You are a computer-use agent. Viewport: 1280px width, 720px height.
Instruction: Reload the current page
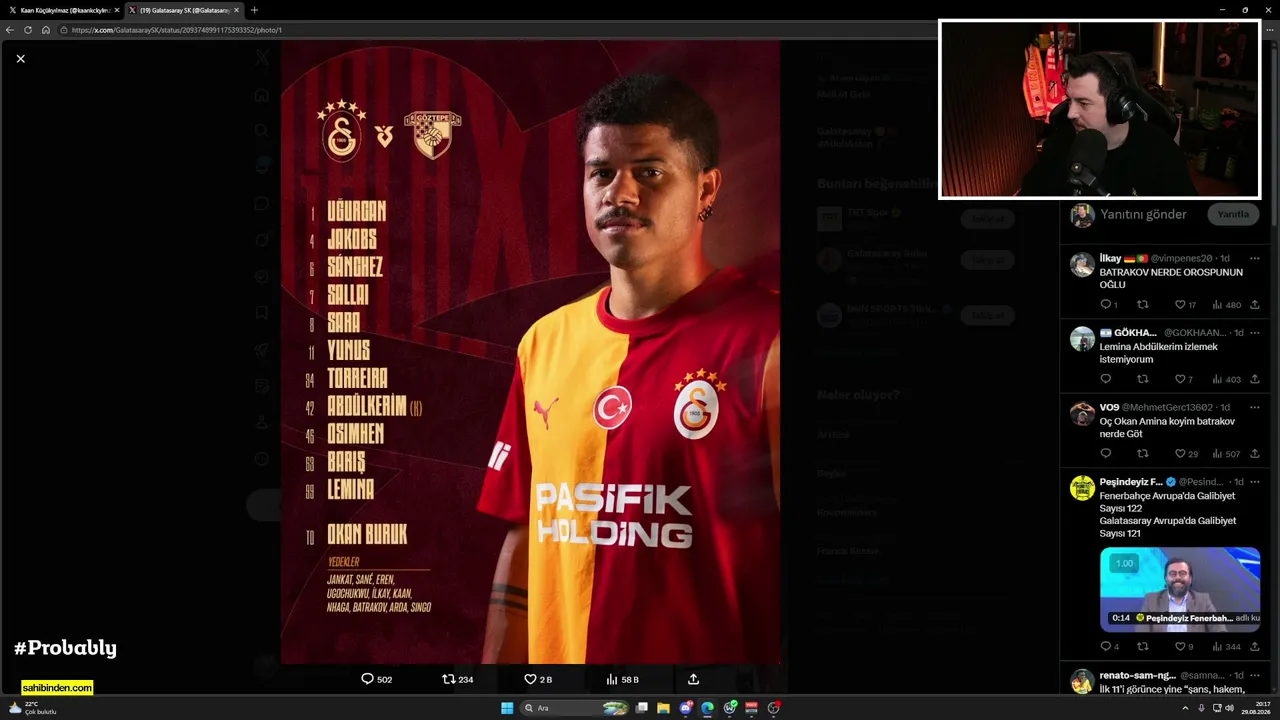coord(28,30)
